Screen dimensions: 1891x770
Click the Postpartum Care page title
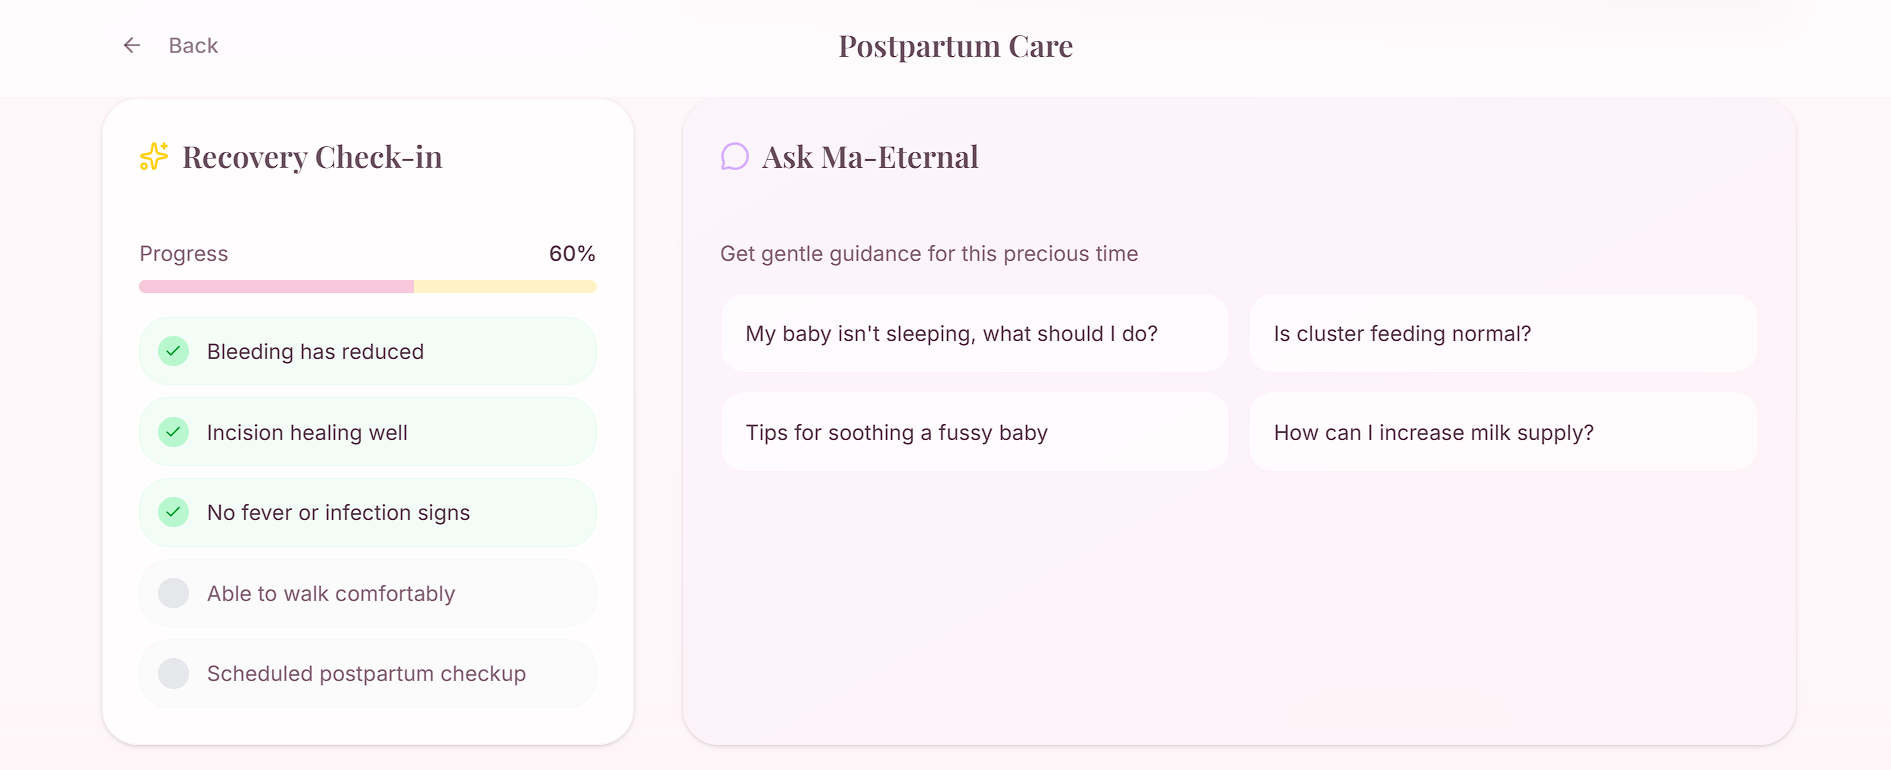(955, 46)
